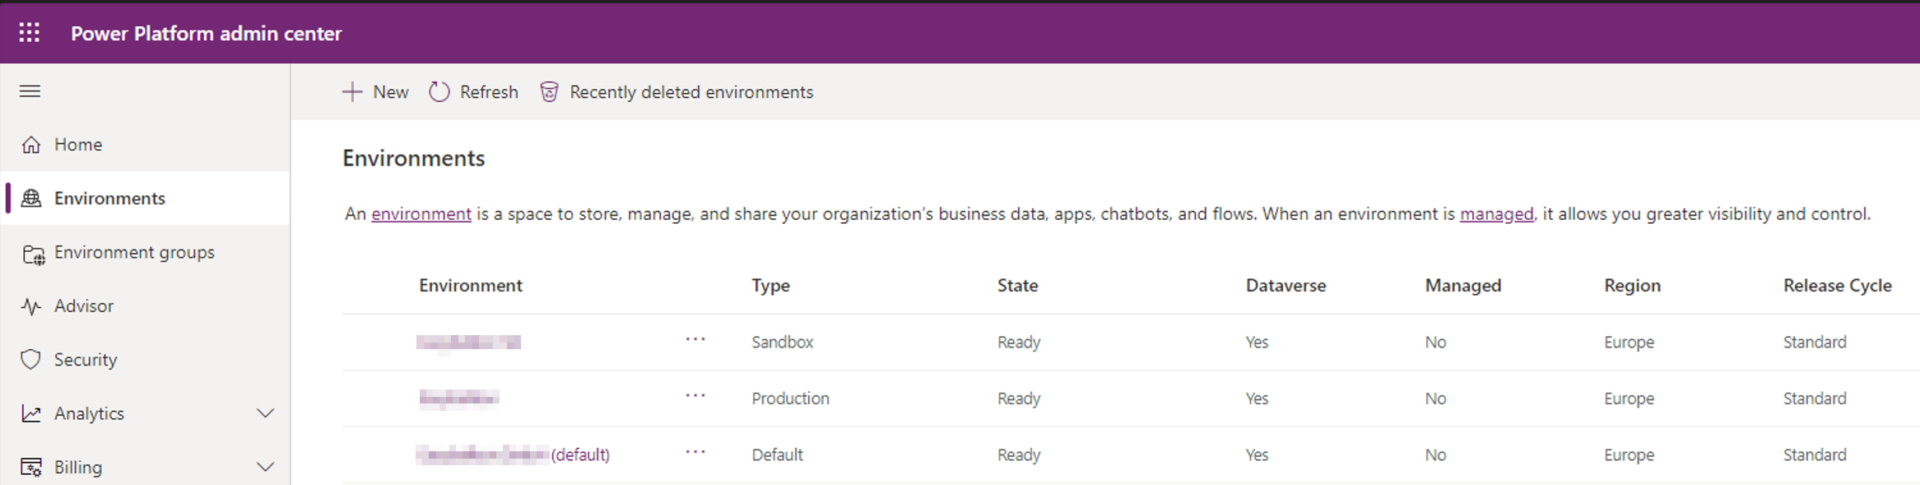Click the 'Default' type cell
Image resolution: width=1920 pixels, height=485 pixels.
point(777,455)
